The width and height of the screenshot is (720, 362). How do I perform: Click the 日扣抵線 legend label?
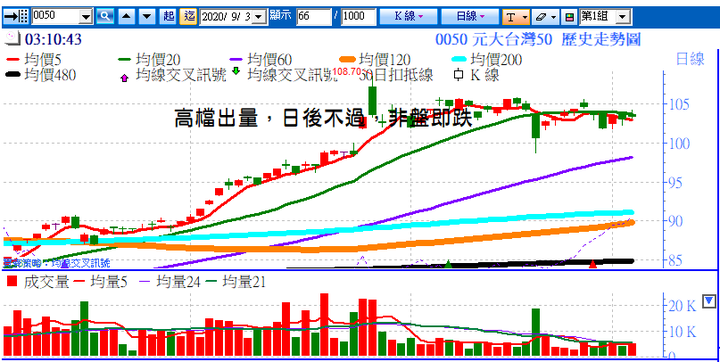coord(402,75)
